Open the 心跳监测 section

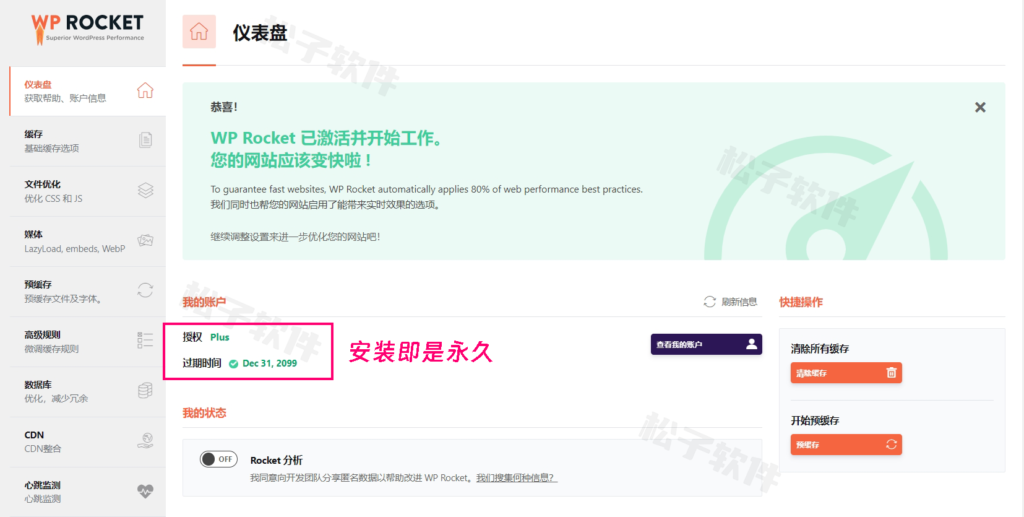[88, 492]
